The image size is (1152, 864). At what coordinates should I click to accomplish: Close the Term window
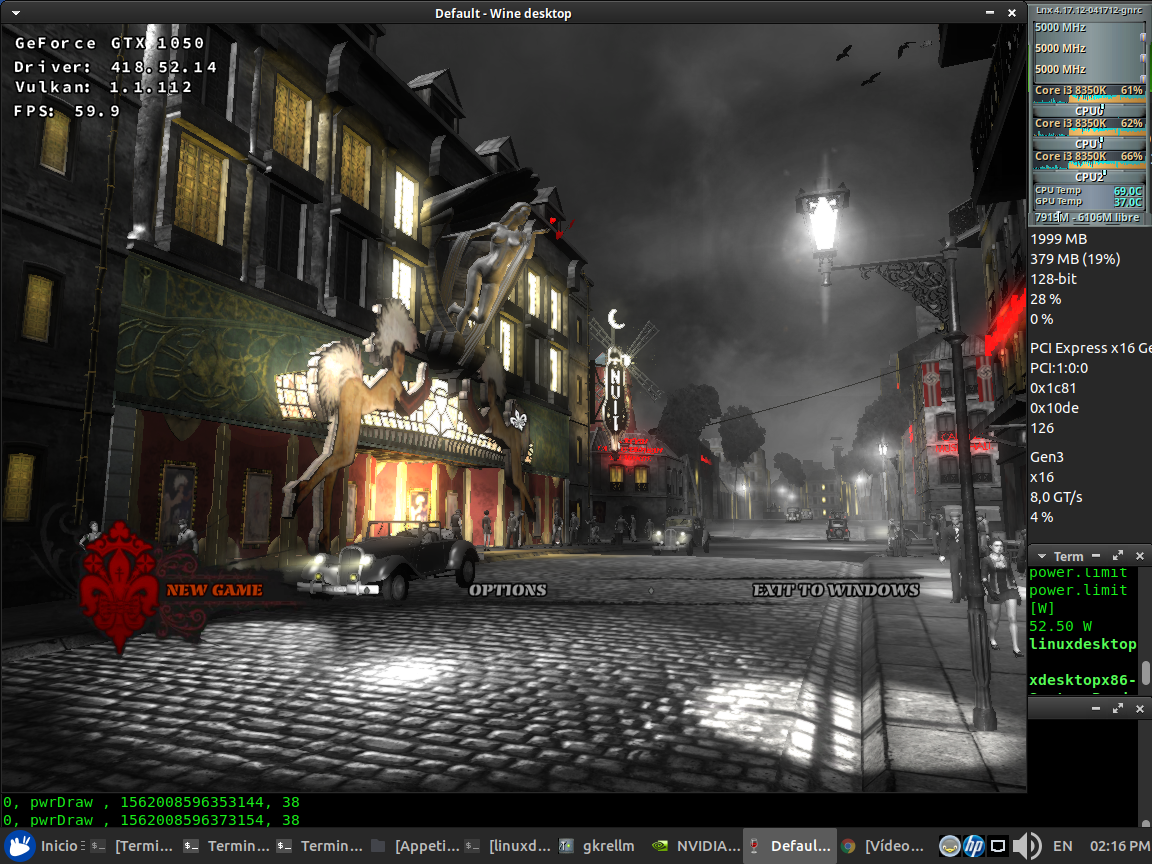(x=1140, y=556)
